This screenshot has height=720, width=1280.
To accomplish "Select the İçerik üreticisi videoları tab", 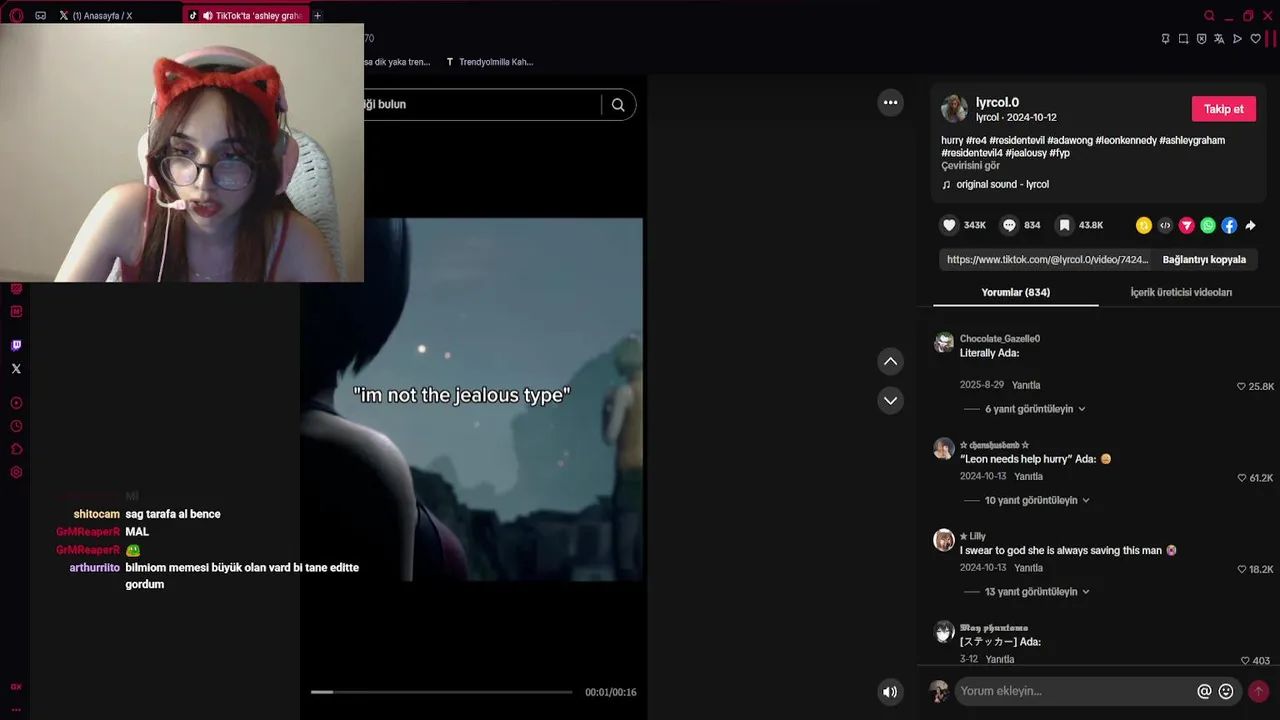I will pyautogui.click(x=1181, y=292).
